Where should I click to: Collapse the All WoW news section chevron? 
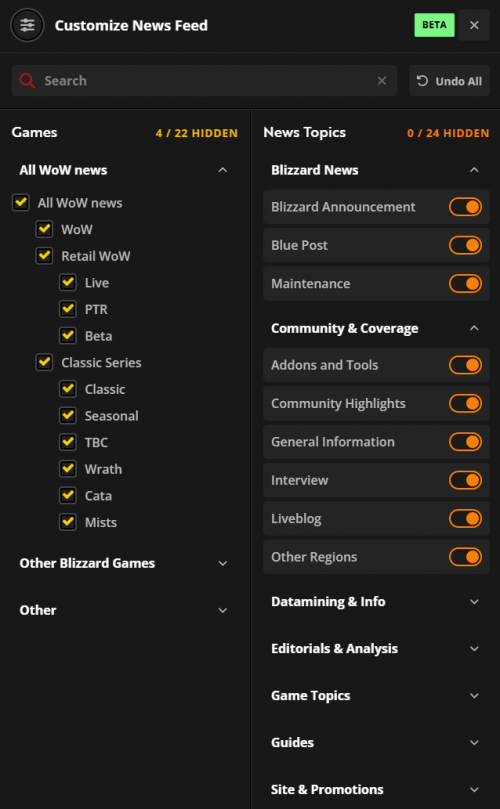(223, 170)
